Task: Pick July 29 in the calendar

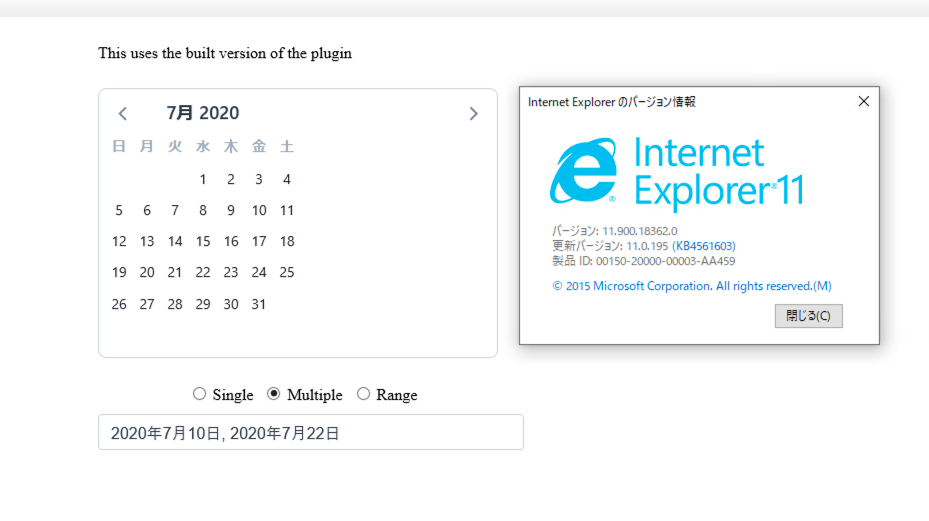Action: pyautogui.click(x=203, y=304)
